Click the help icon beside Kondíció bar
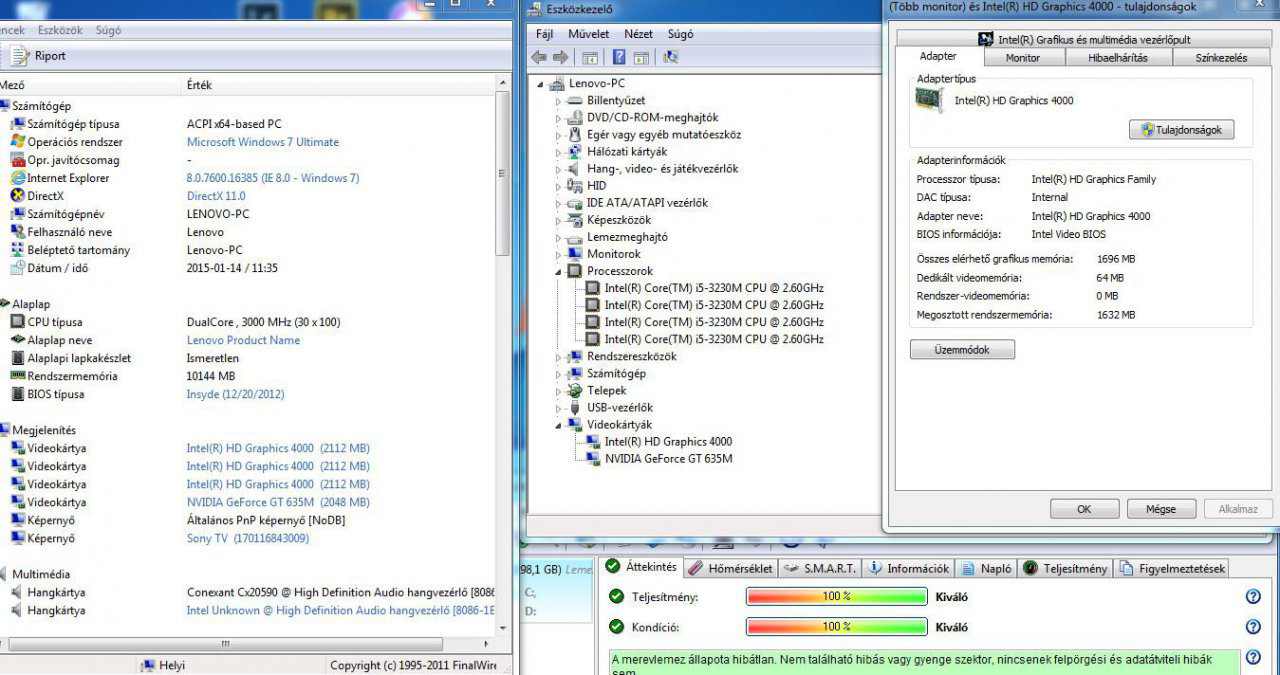The width and height of the screenshot is (1280, 675). tap(1253, 627)
